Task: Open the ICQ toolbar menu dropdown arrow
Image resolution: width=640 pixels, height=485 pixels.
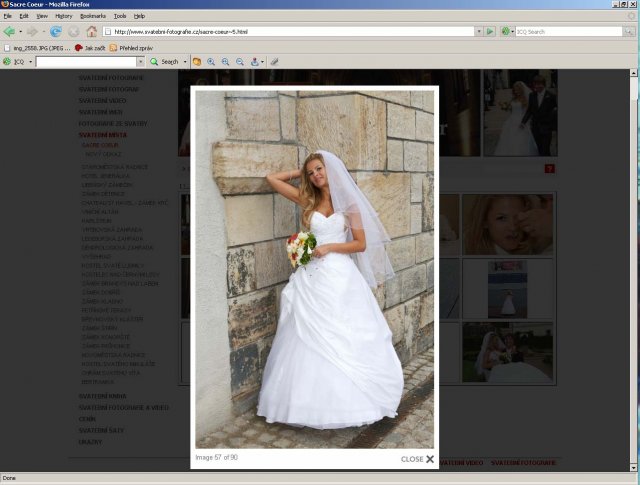Action: tap(30, 62)
